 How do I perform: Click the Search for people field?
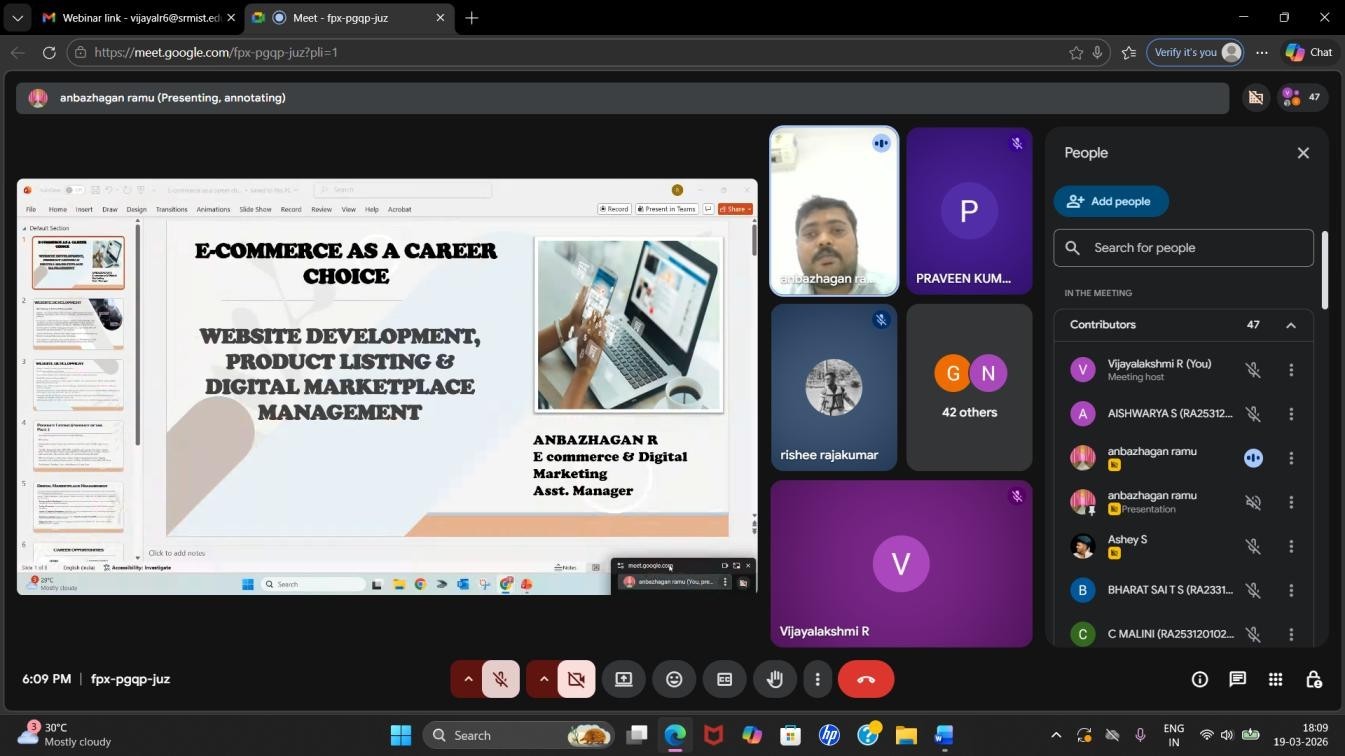pyautogui.click(x=1183, y=248)
